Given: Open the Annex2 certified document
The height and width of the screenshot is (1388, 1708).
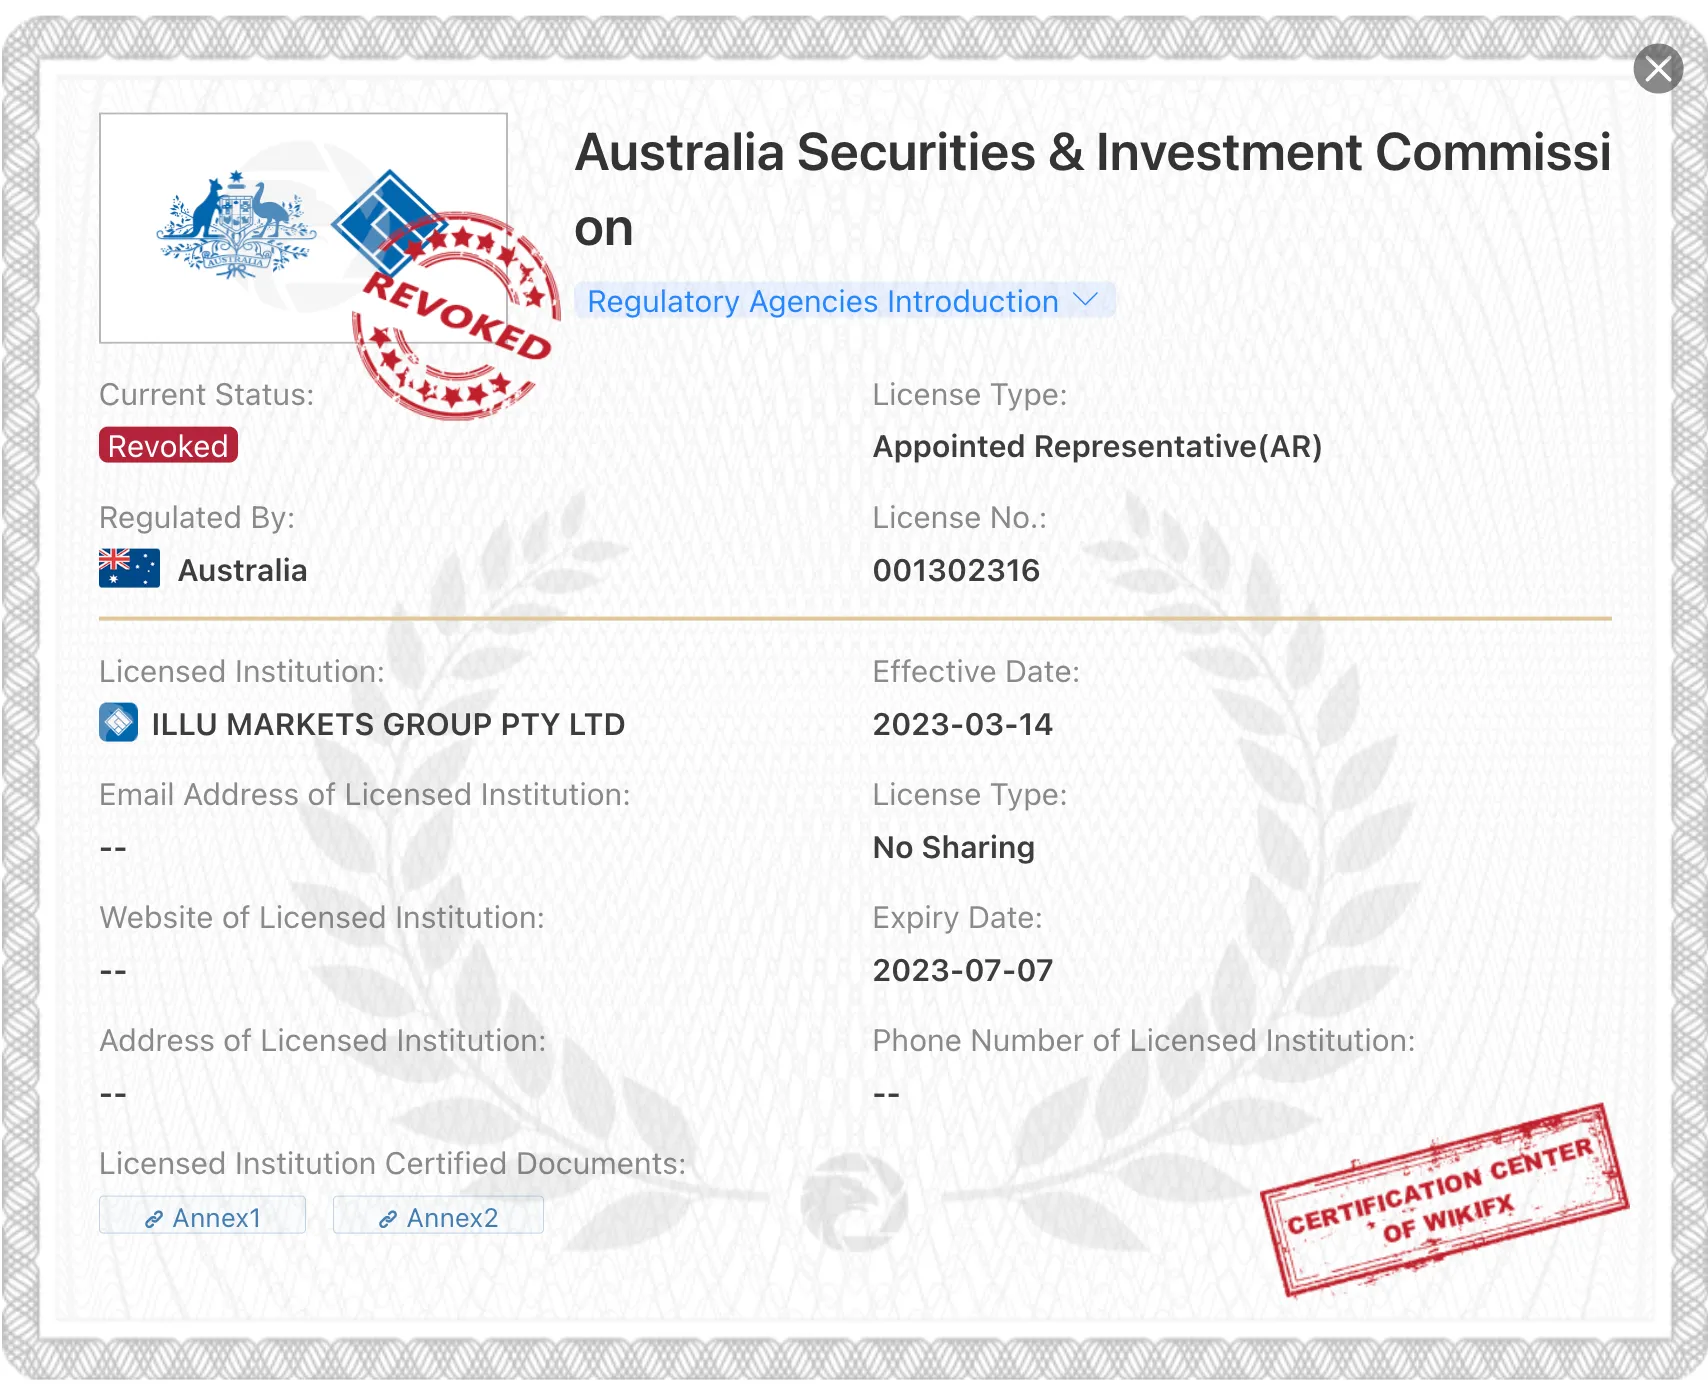Looking at the screenshot, I should pos(438,1217).
